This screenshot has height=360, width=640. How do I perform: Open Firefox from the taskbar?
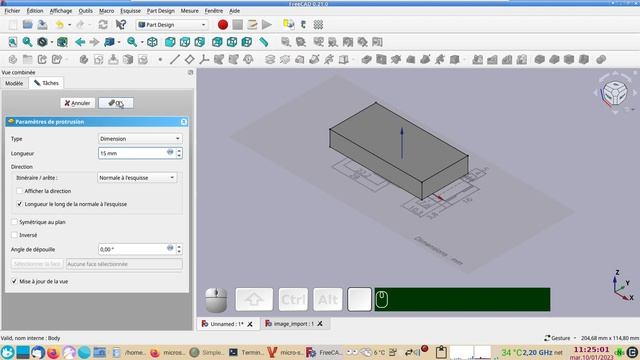point(53,352)
